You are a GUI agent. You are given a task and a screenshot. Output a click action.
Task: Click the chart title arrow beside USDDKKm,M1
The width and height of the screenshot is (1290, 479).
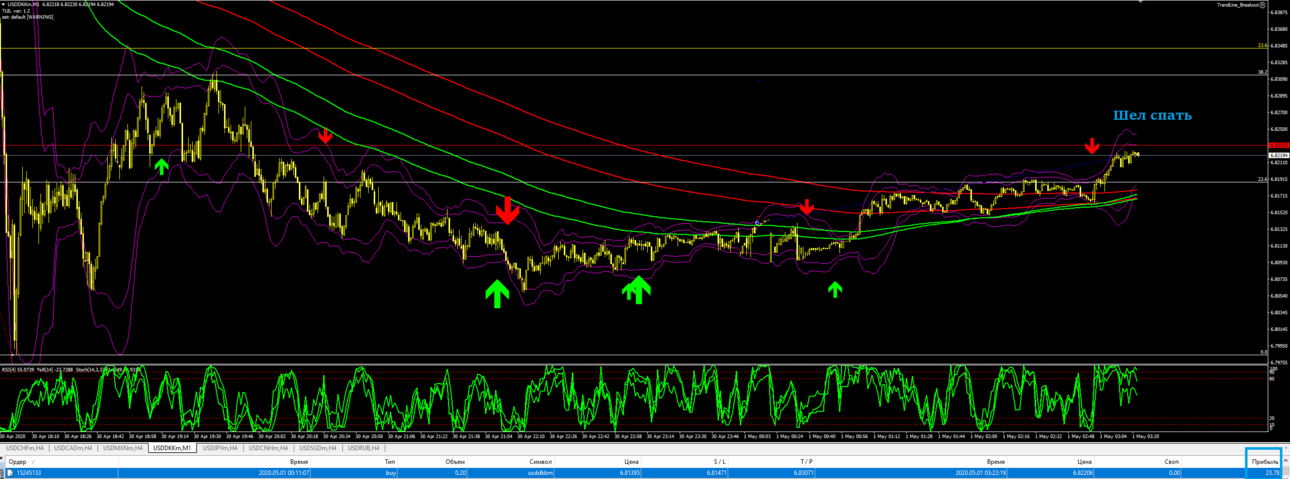(3, 5)
